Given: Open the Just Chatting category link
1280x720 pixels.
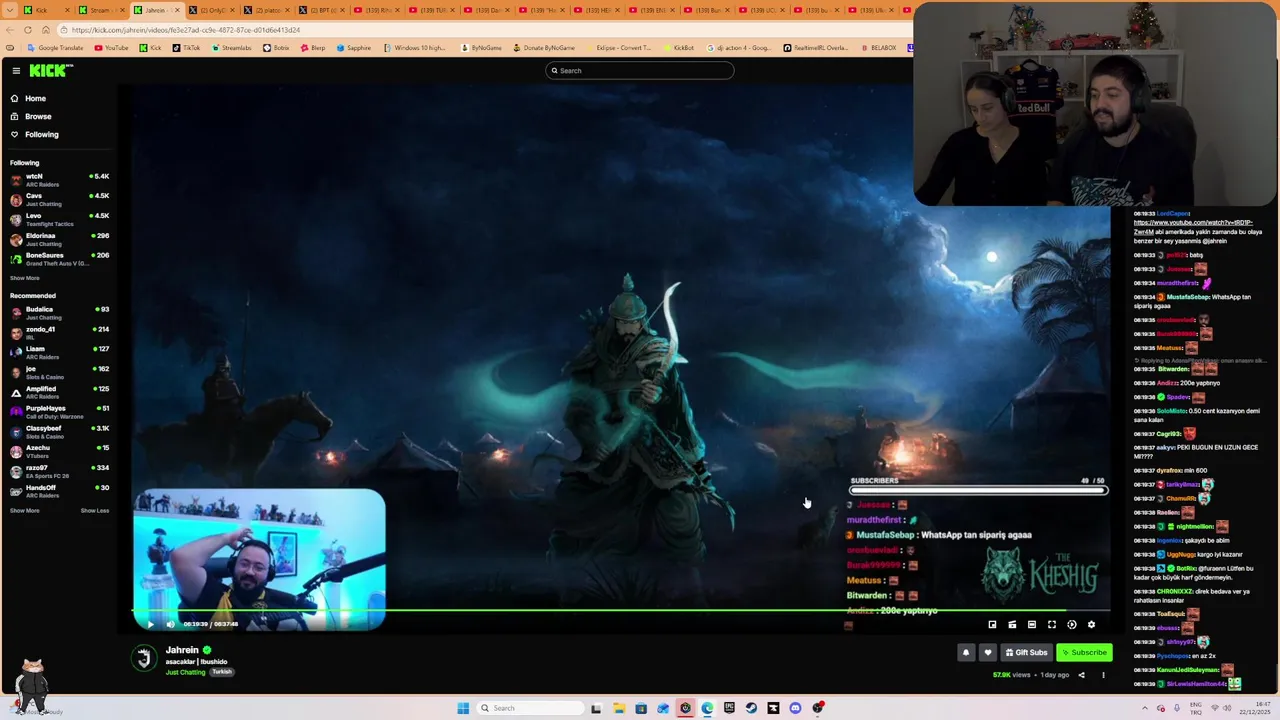Looking at the screenshot, I should click(x=185, y=672).
